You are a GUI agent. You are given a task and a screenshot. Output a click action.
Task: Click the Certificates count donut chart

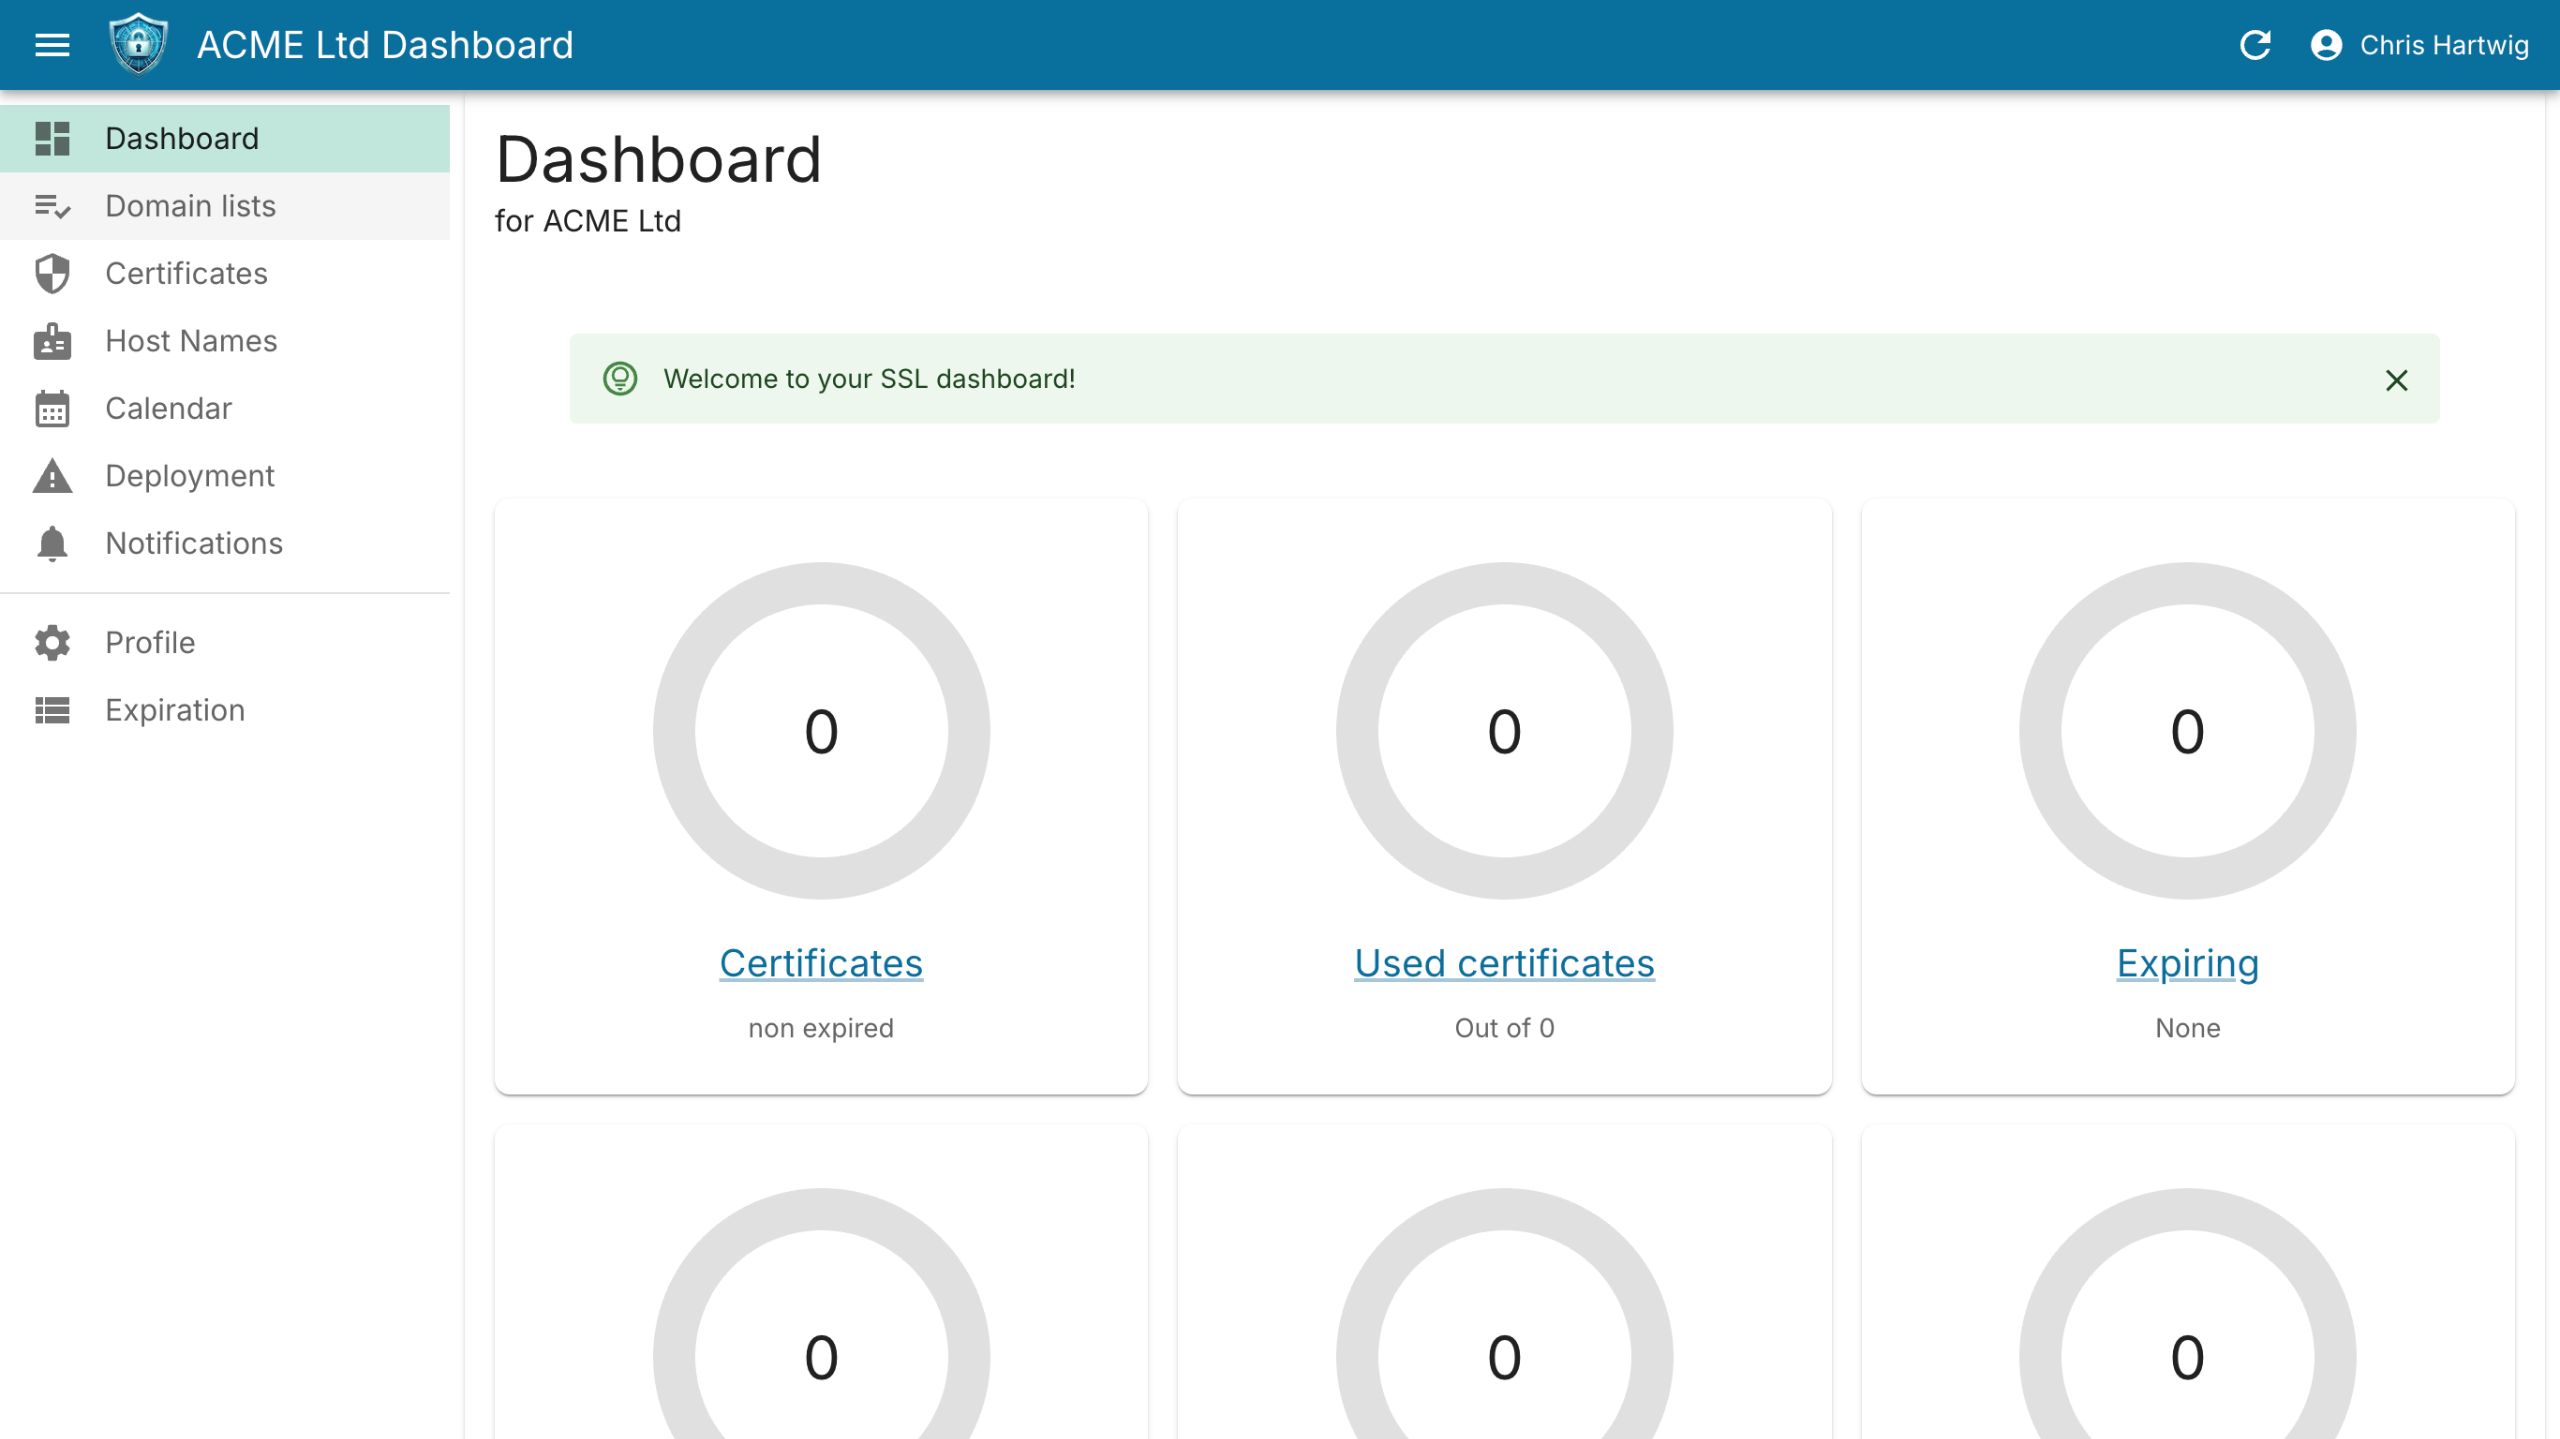tap(821, 731)
